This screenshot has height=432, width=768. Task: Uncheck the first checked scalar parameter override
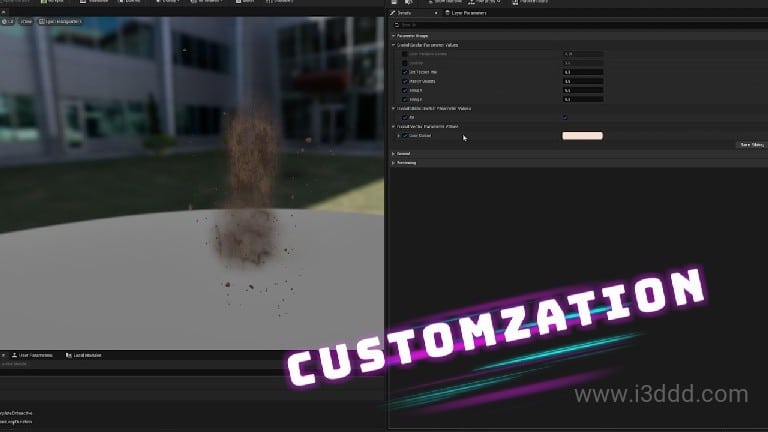click(x=405, y=72)
